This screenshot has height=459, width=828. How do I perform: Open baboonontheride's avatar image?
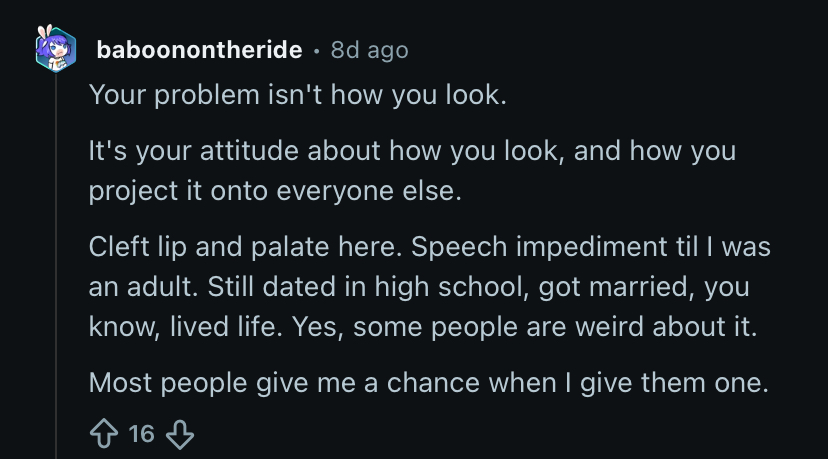point(56,48)
